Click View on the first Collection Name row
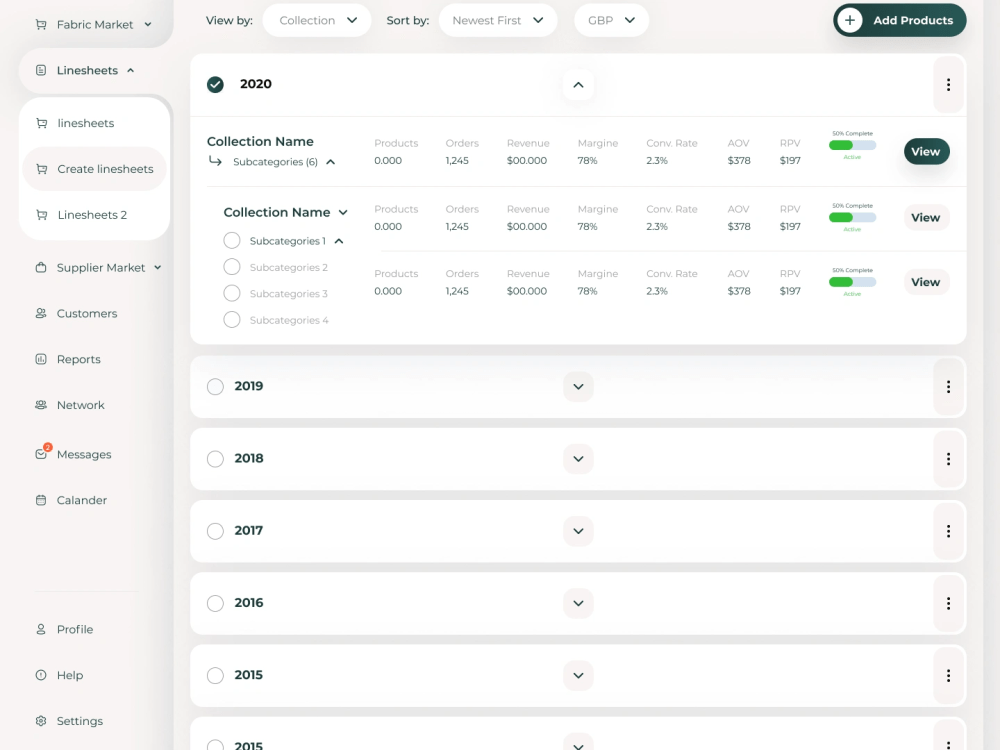 pyautogui.click(x=926, y=151)
